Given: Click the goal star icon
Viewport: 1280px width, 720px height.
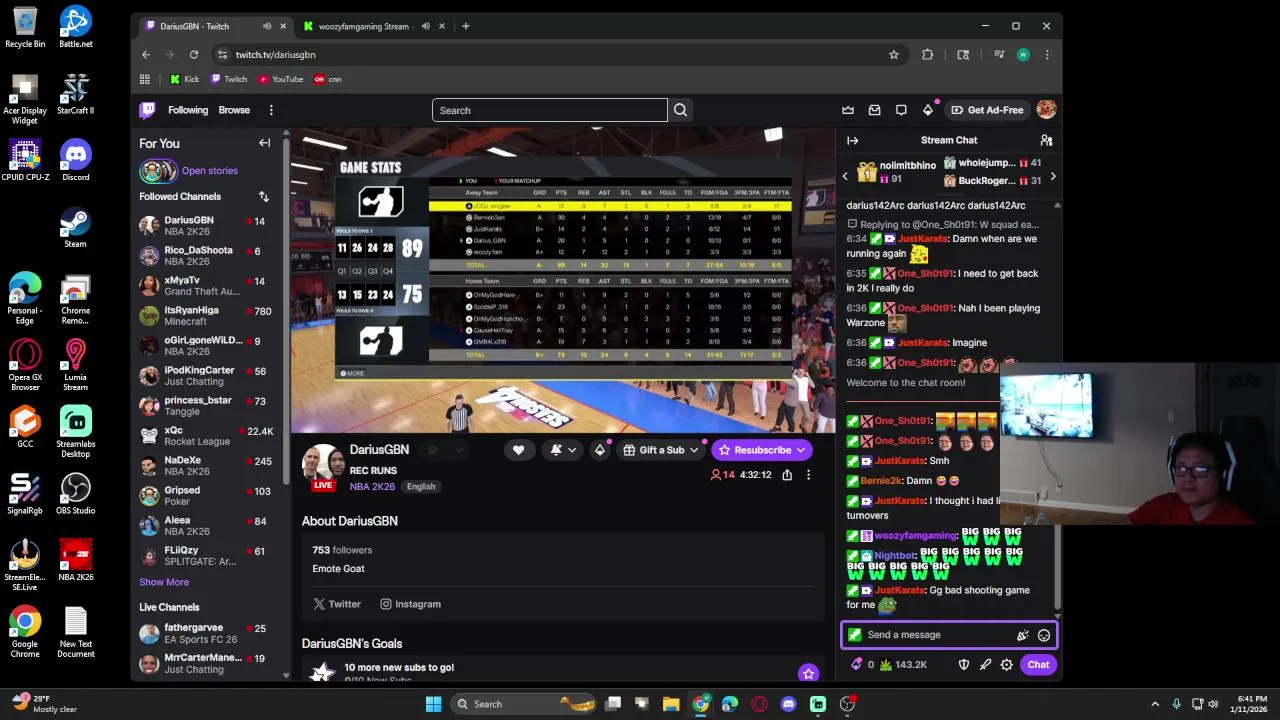Looking at the screenshot, I should point(808,673).
